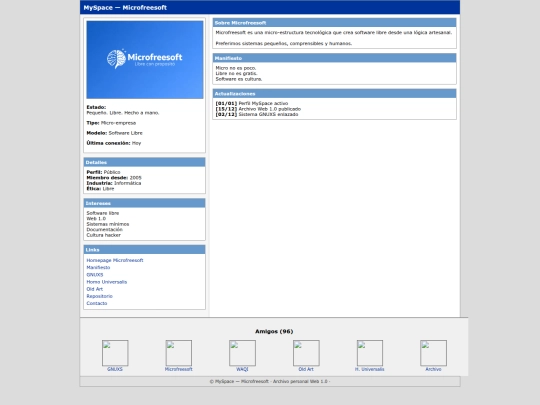Image resolution: width=540 pixels, height=405 pixels.
Task: Click 'Software libre' in Intereses
Action: 103,213
